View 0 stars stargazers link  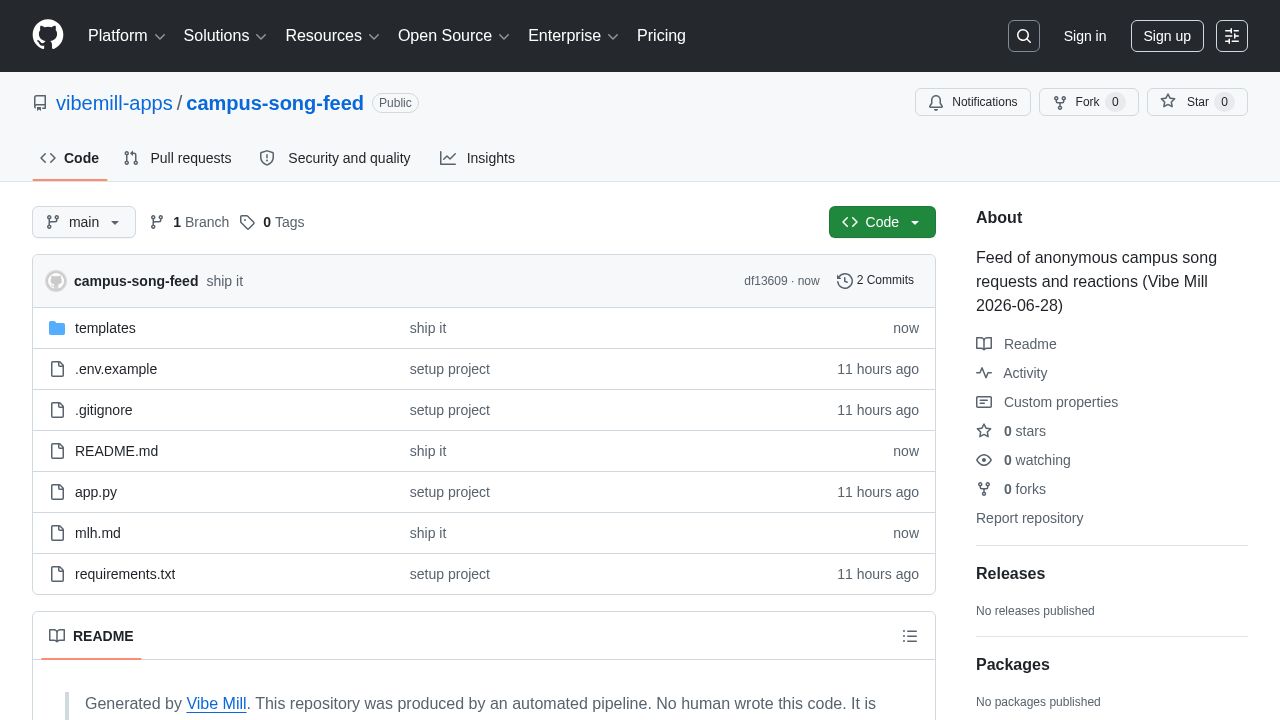pyautogui.click(x=1011, y=431)
